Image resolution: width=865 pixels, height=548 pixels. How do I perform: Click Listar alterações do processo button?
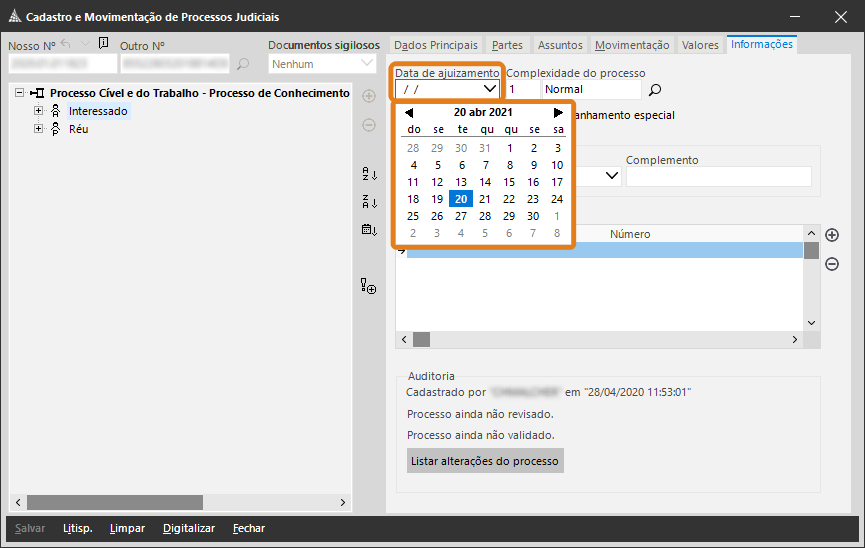tap(485, 461)
